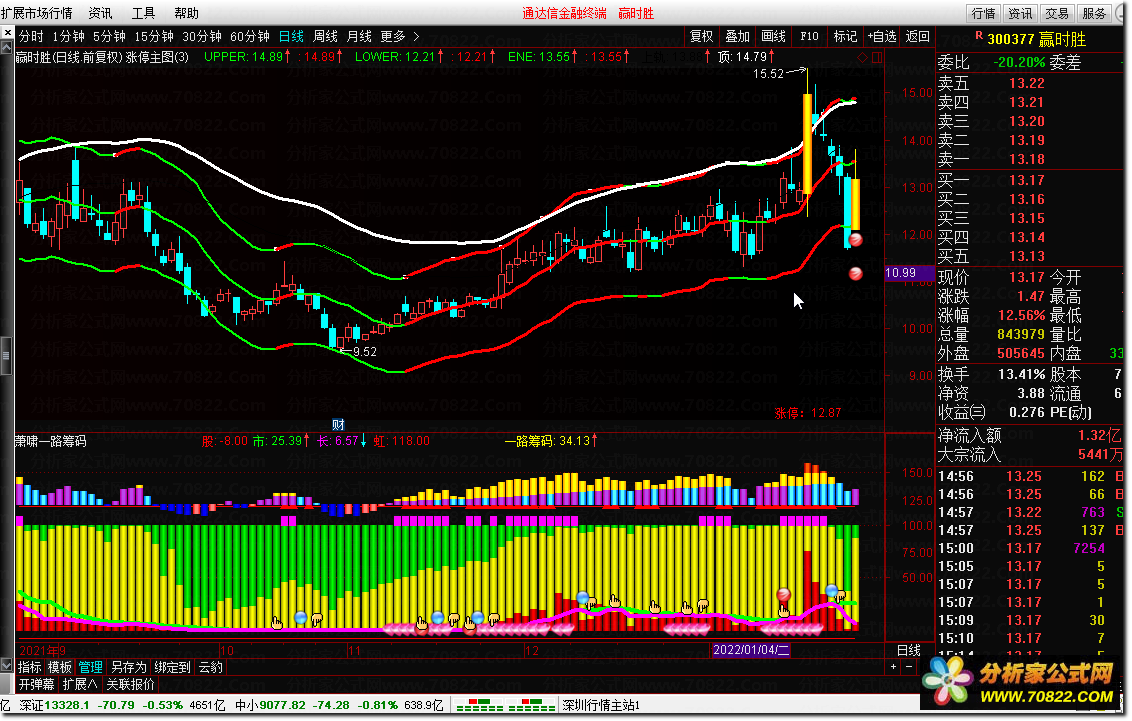Zoom out with the minus button
The image size is (1132, 721).
[909, 667]
